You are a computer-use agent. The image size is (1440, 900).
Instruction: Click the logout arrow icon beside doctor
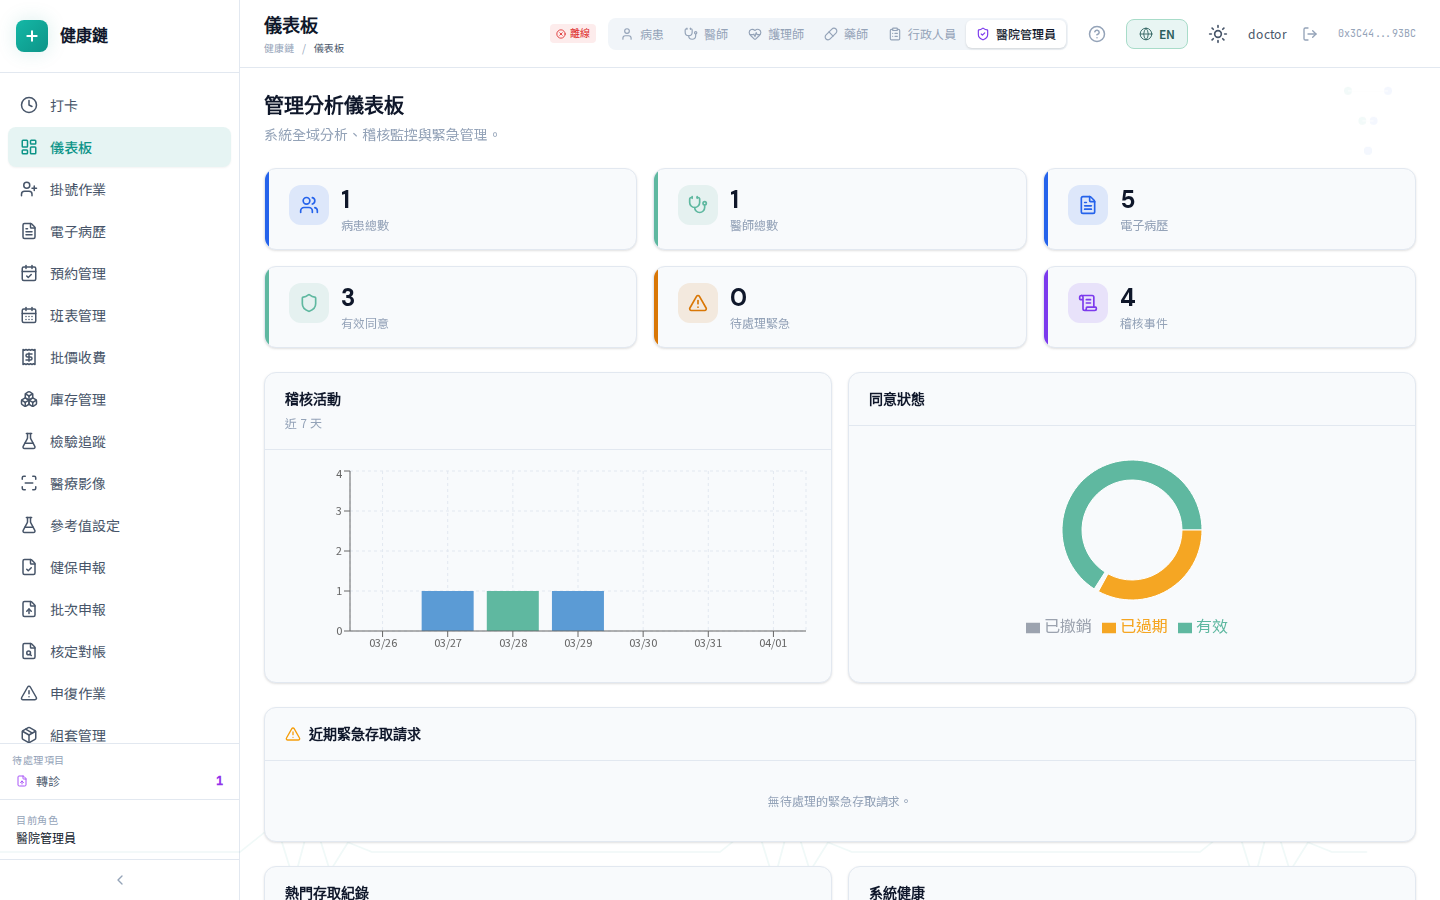point(1310,34)
